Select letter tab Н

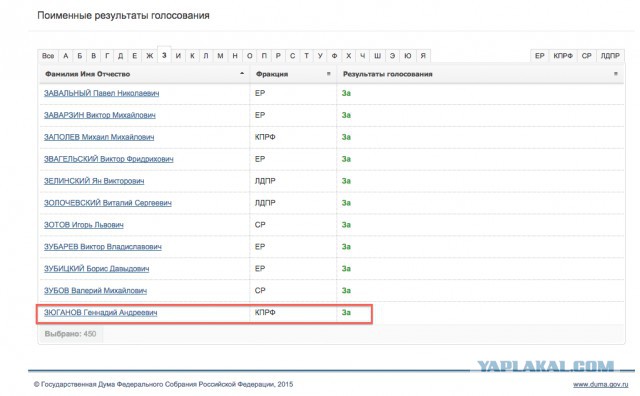[x=235, y=56]
